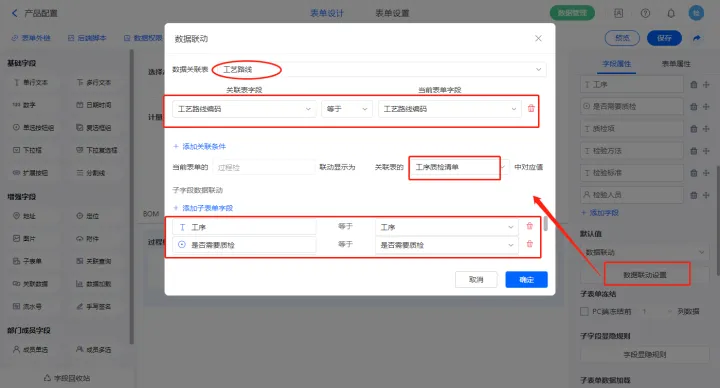Open the 后端脚本 toolbar item
This screenshot has height=388, width=720.
point(87,38)
